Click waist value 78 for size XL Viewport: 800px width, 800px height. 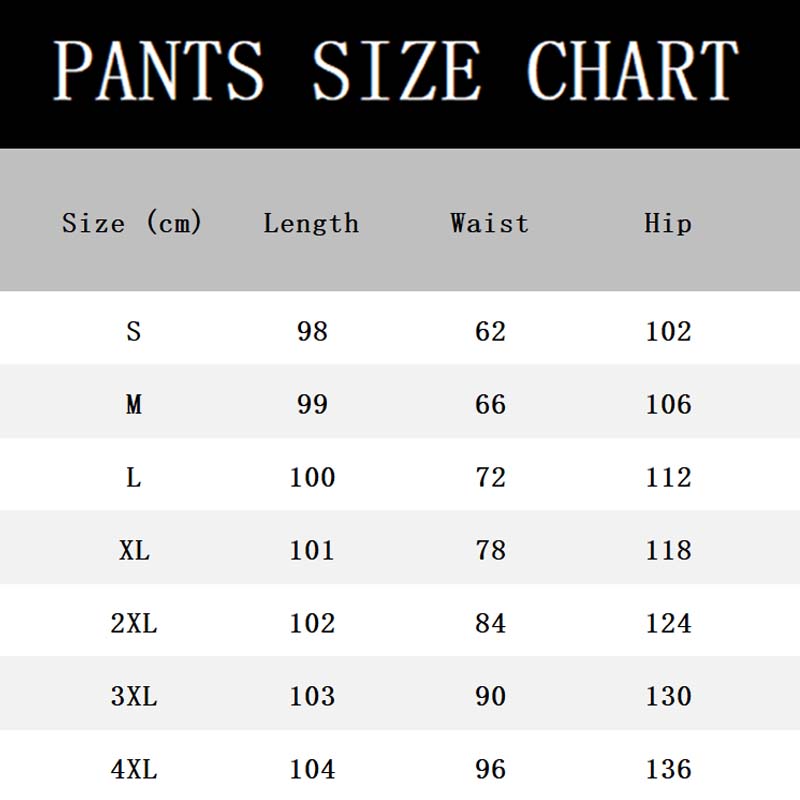point(490,551)
